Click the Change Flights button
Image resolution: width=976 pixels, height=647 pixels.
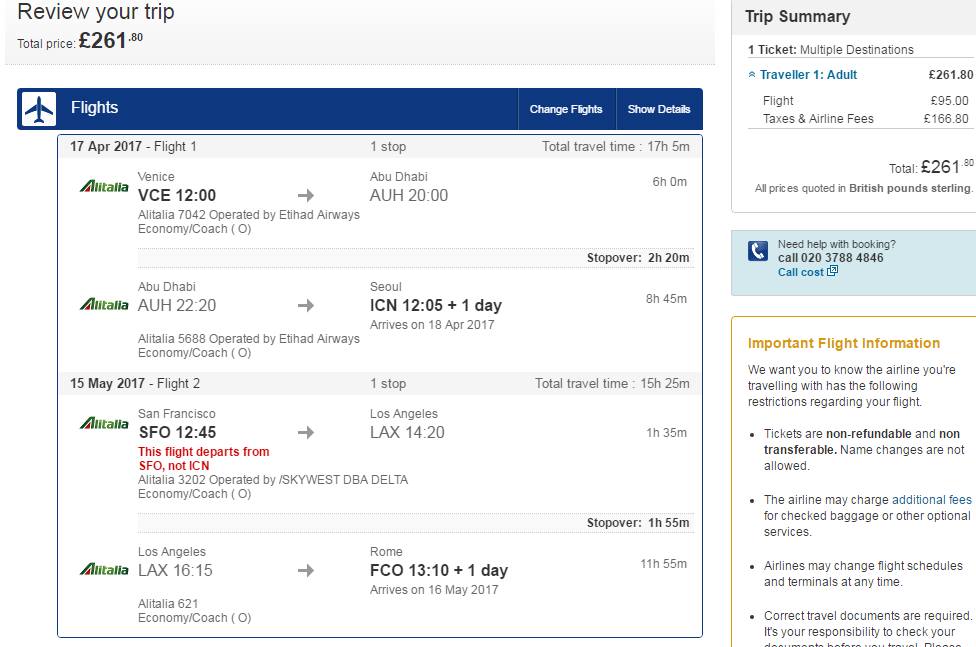(566, 109)
